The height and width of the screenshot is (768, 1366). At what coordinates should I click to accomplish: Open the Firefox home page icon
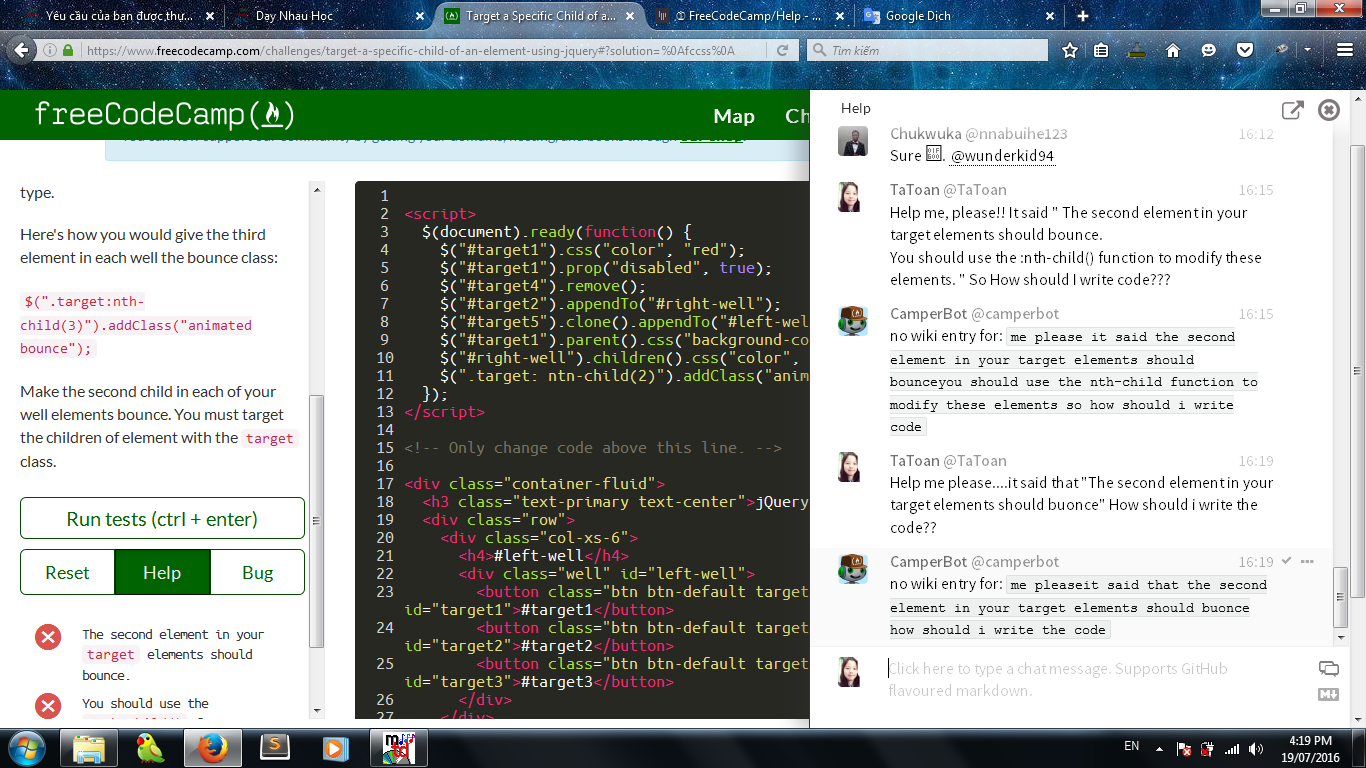click(1173, 50)
